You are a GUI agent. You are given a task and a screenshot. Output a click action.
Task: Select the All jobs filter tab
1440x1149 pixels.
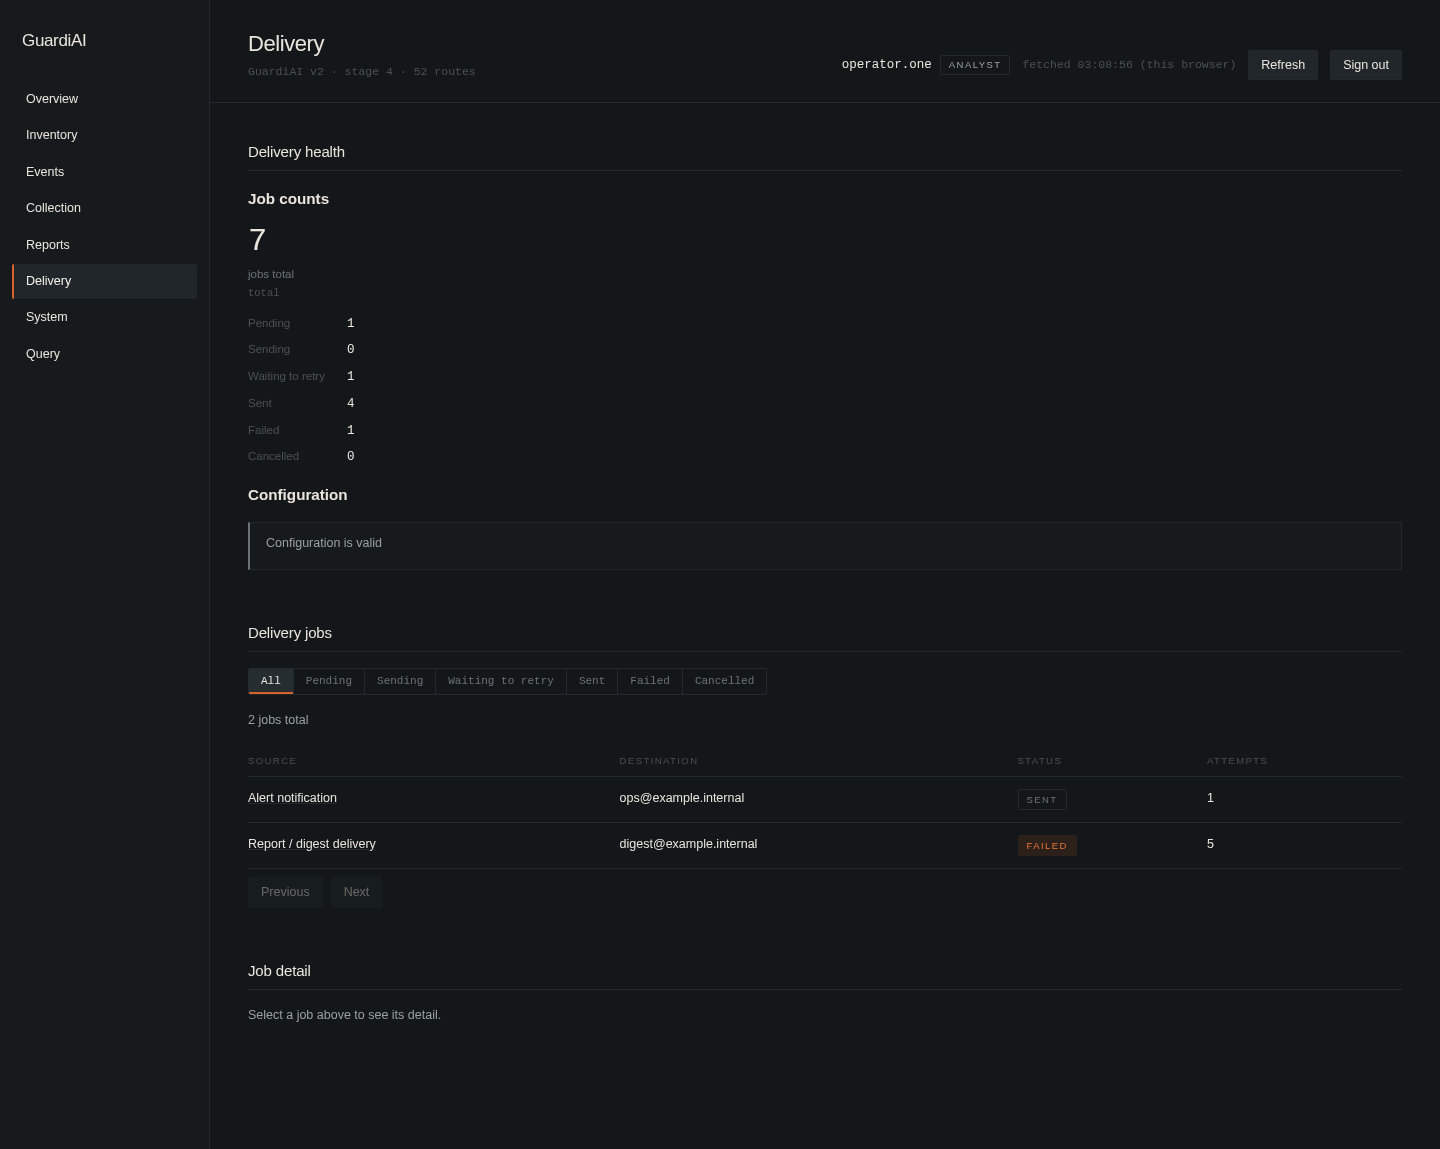pos(271,681)
